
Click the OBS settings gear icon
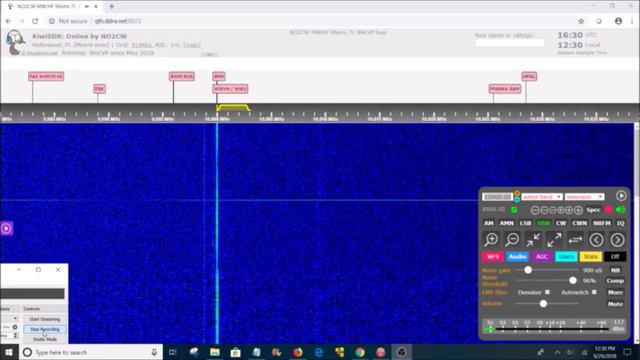pyautogui.click(x=15, y=327)
